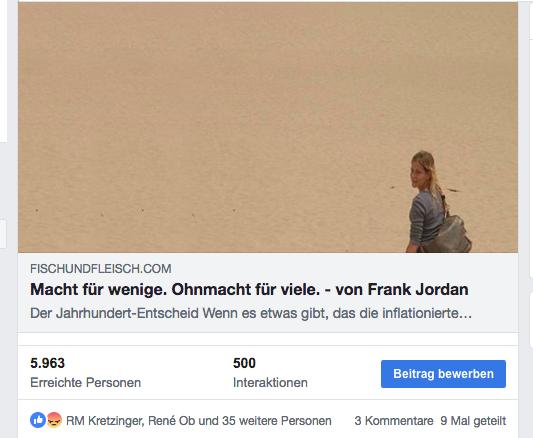The height and width of the screenshot is (438, 533).
Task: Open the FISCHUNDFLEISCH.COM source link
Action: [101, 269]
